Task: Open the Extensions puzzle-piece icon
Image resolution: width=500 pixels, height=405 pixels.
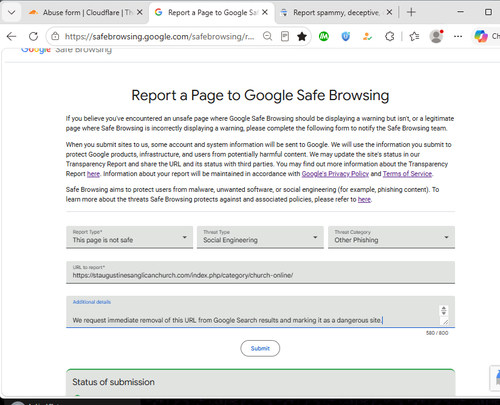Action: (x=390, y=36)
